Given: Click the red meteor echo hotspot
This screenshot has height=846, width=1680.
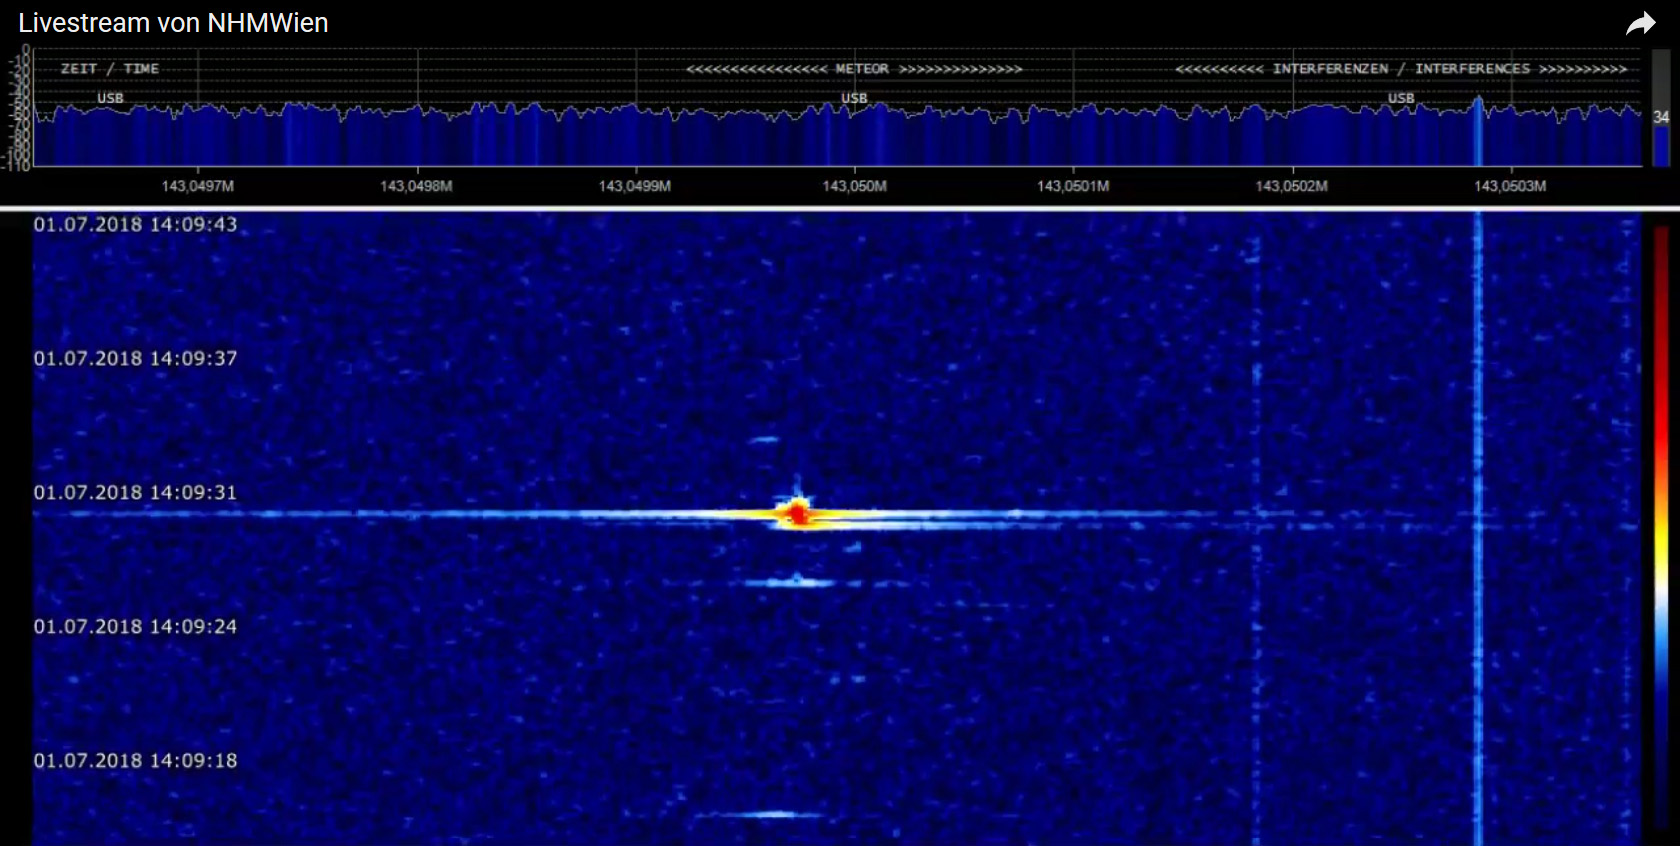Looking at the screenshot, I should tap(797, 514).
